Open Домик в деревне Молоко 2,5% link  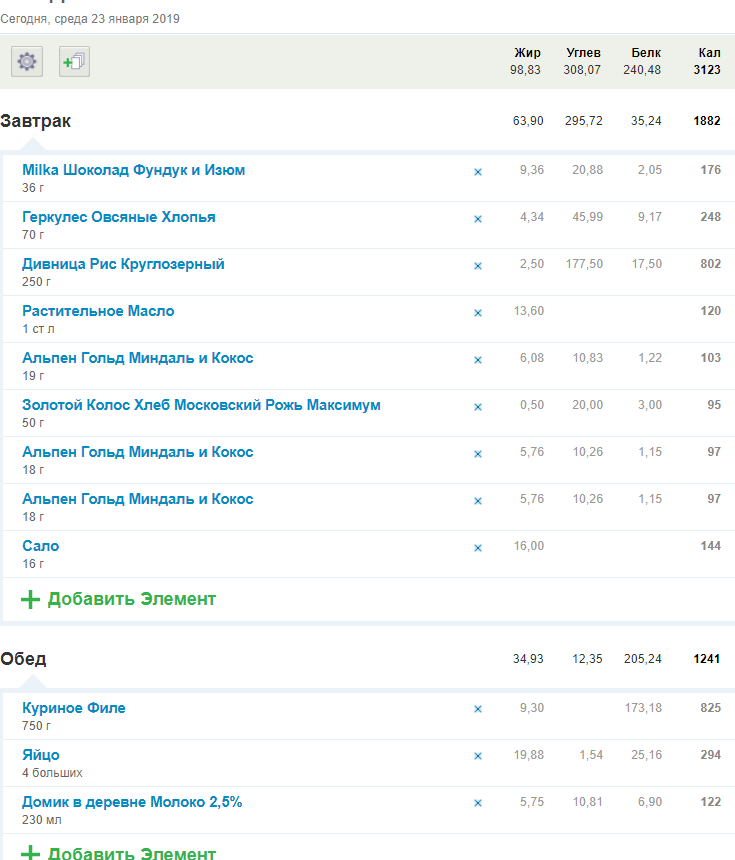pyautogui.click(x=132, y=802)
